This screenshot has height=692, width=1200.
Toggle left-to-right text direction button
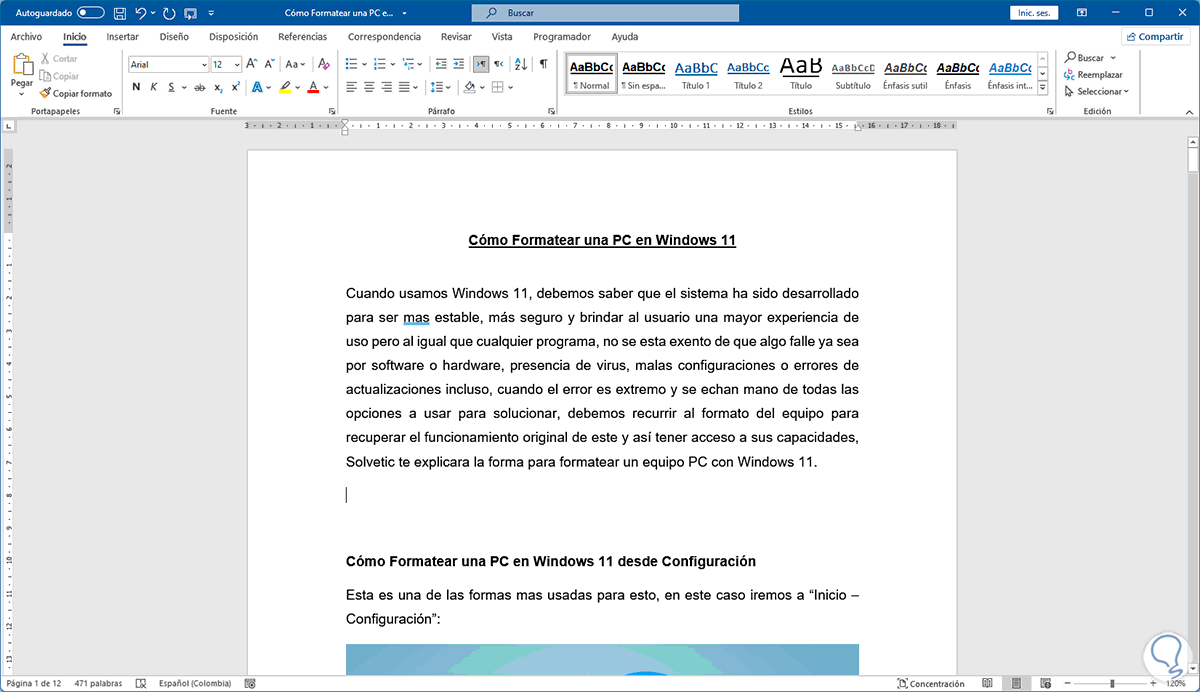click(x=481, y=64)
